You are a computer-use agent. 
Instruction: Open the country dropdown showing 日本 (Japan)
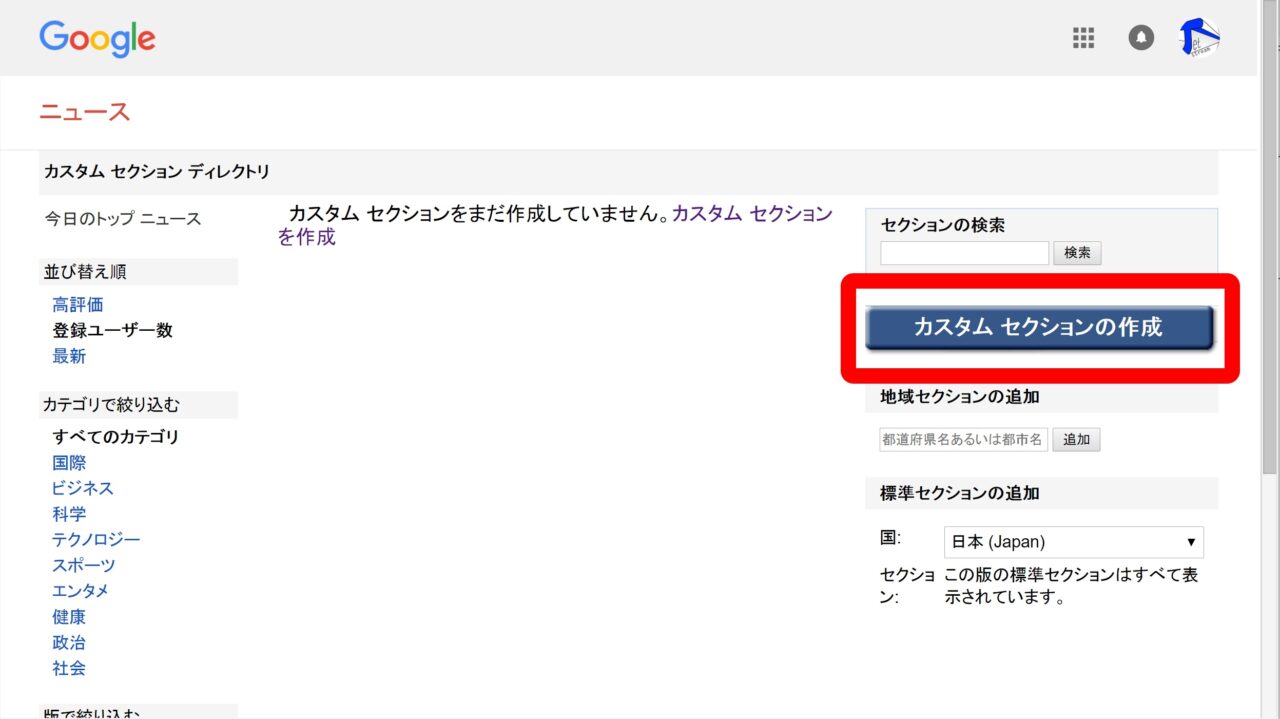tap(1073, 542)
